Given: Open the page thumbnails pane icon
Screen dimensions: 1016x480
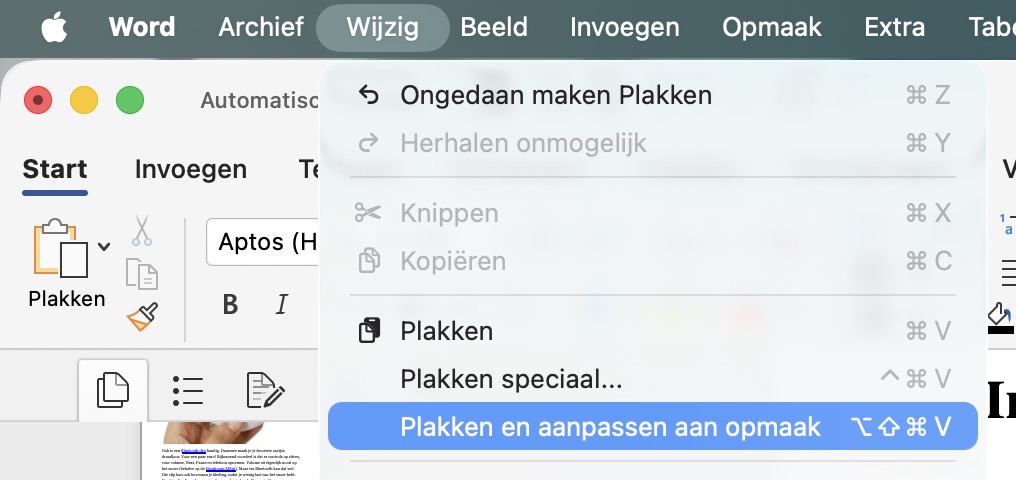Looking at the screenshot, I should pyautogui.click(x=113, y=388).
